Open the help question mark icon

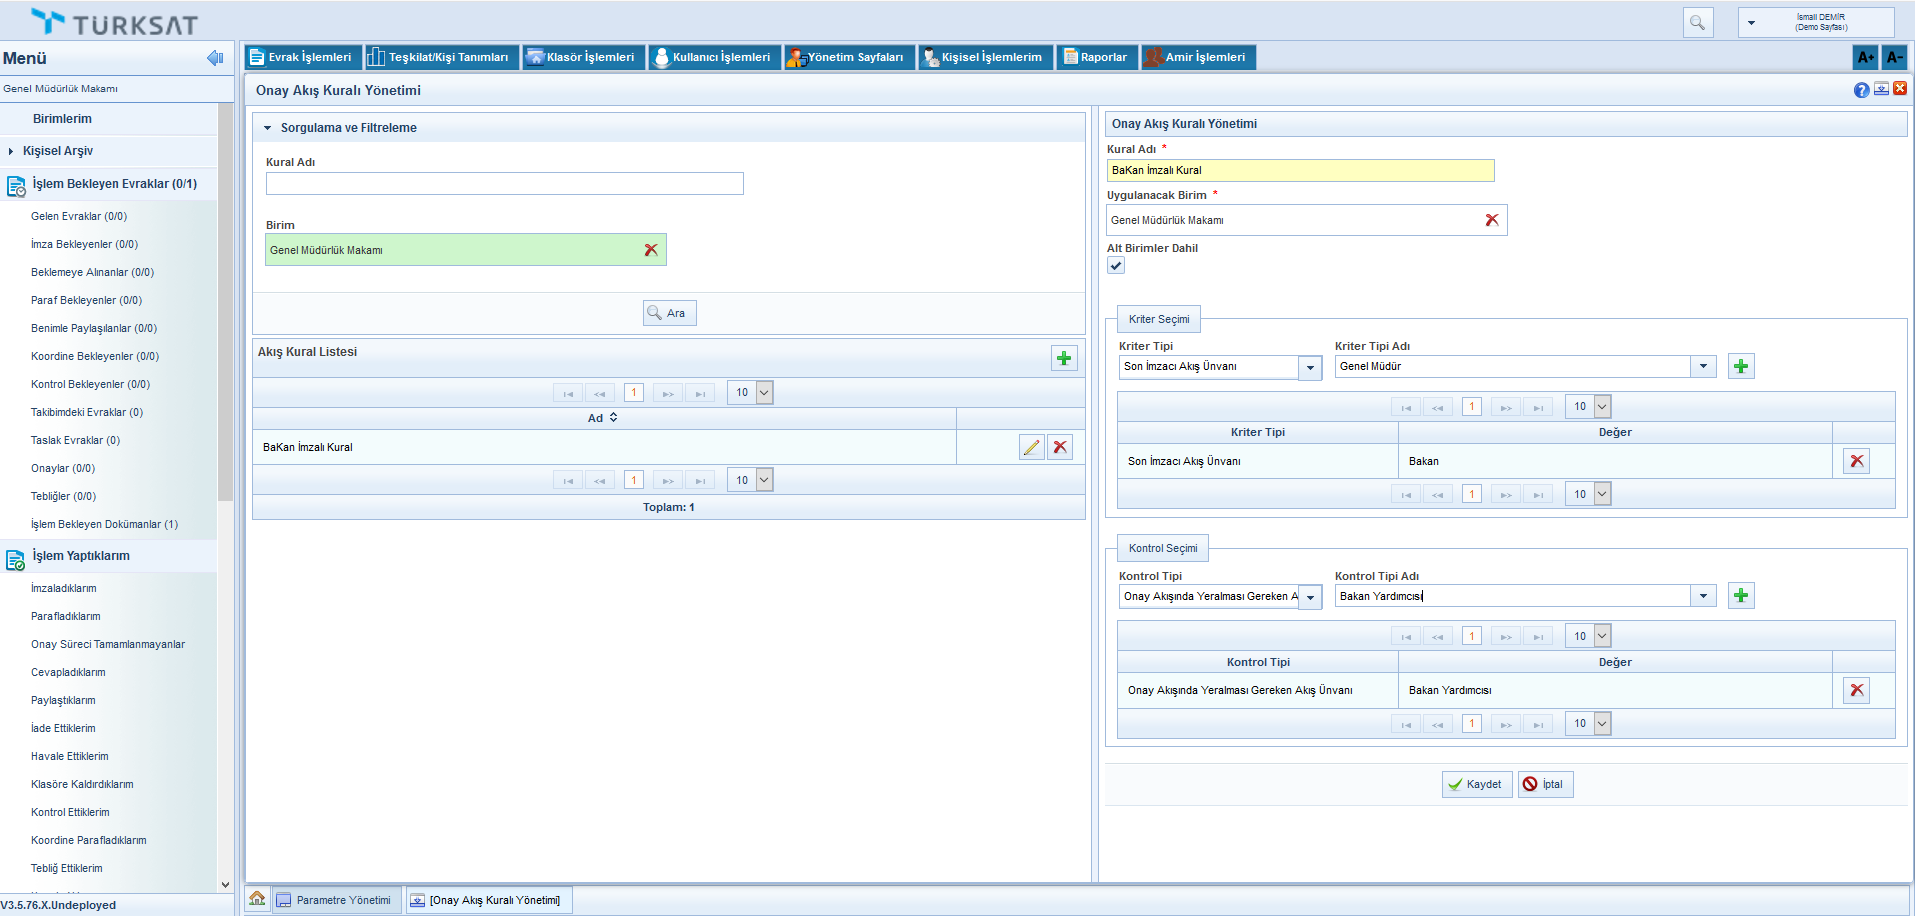[x=1861, y=90]
